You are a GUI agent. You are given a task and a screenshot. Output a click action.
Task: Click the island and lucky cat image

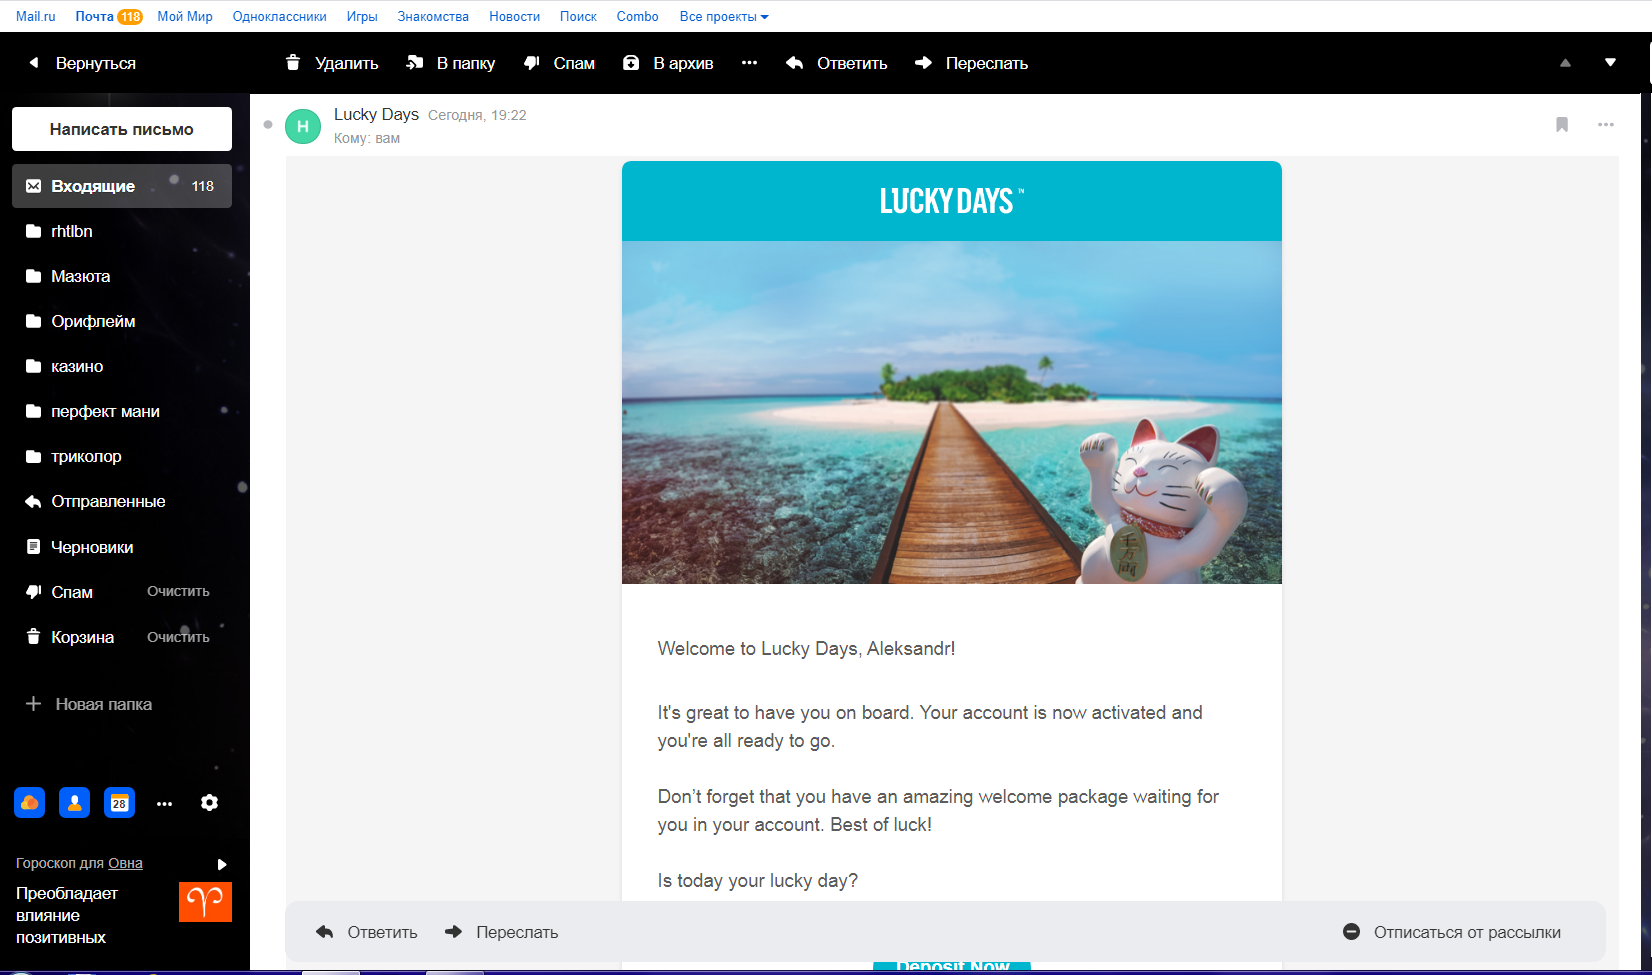[x=952, y=412]
